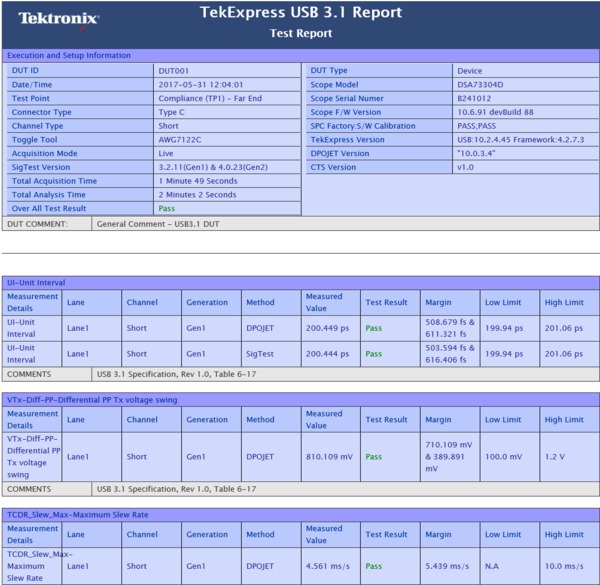Select SigTest version '3.2.11(Gen1) & 4.0.23(Gen2)'
600x585 pixels.
coord(213,167)
